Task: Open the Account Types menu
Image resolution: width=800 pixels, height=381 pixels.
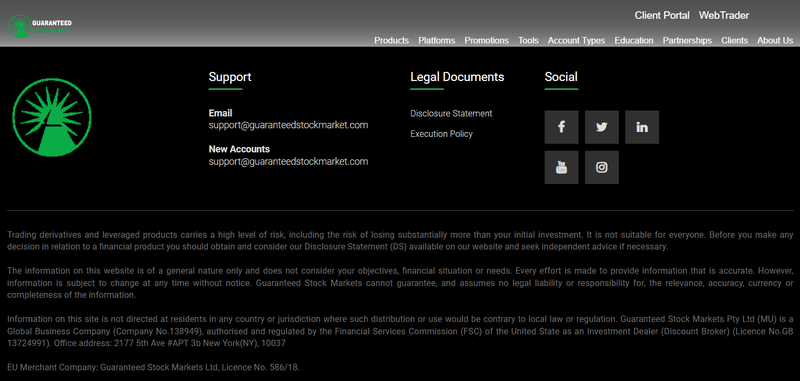Action: coord(576,40)
